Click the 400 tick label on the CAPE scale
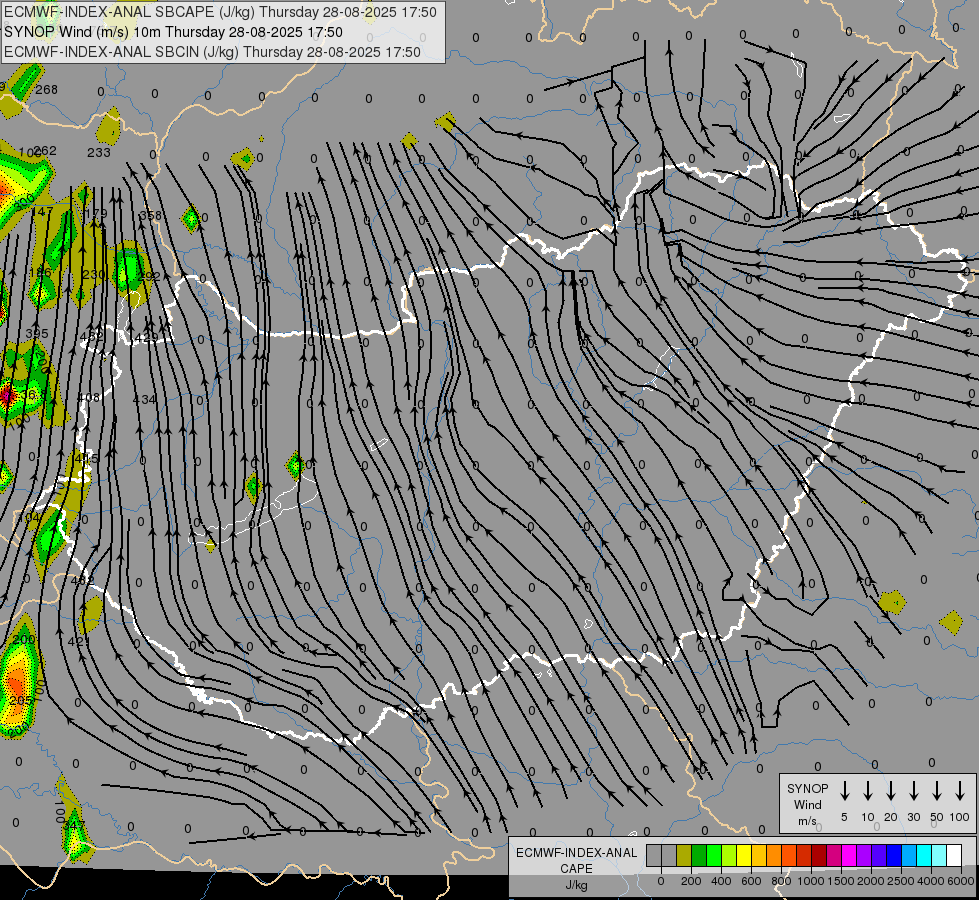979x900 pixels. click(x=721, y=881)
